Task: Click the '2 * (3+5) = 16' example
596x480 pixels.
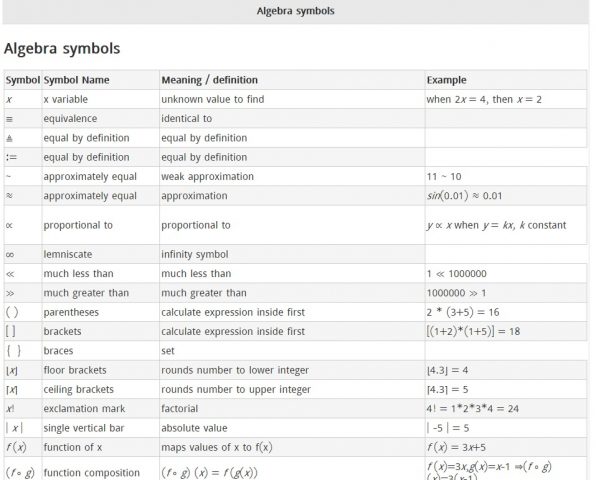Action: pos(463,312)
